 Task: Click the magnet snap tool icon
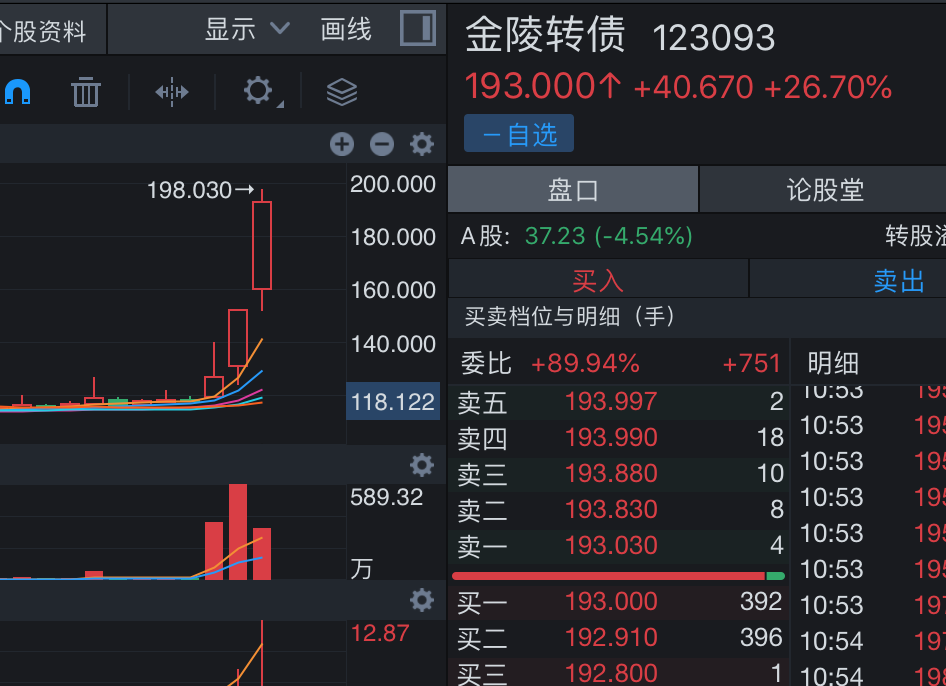(x=17, y=92)
